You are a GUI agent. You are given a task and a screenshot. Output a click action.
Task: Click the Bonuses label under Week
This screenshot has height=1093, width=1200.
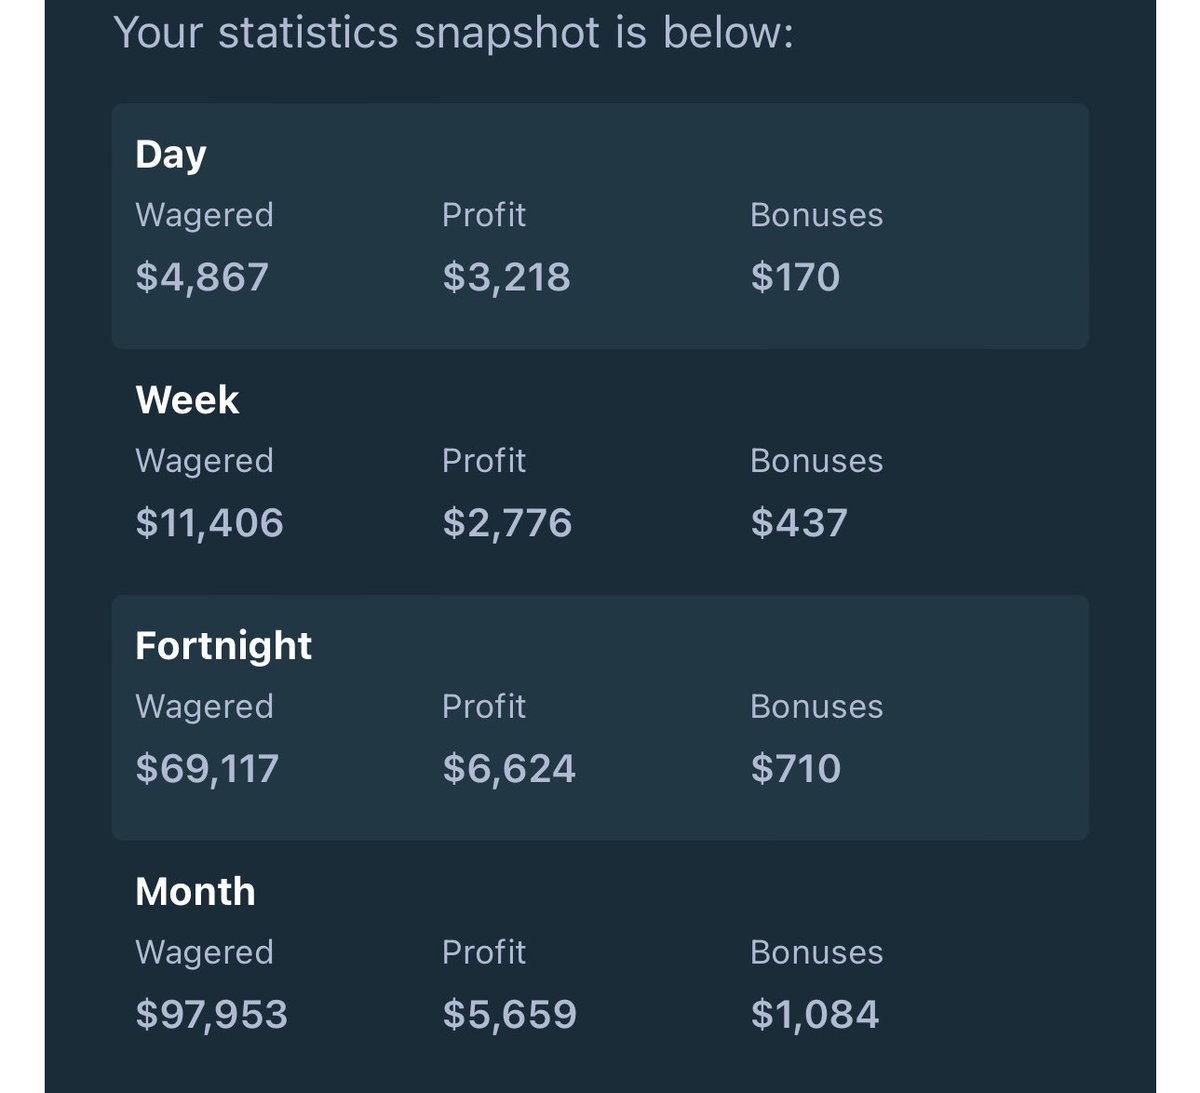coord(817,461)
